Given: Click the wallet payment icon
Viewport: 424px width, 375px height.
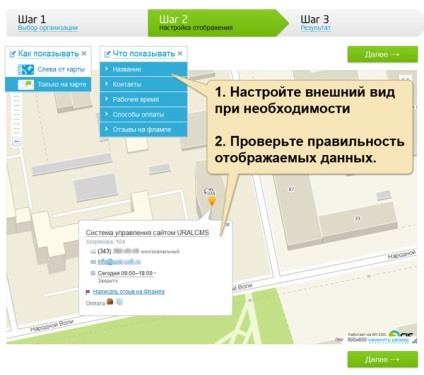Looking at the screenshot, I should pyautogui.click(x=110, y=302).
